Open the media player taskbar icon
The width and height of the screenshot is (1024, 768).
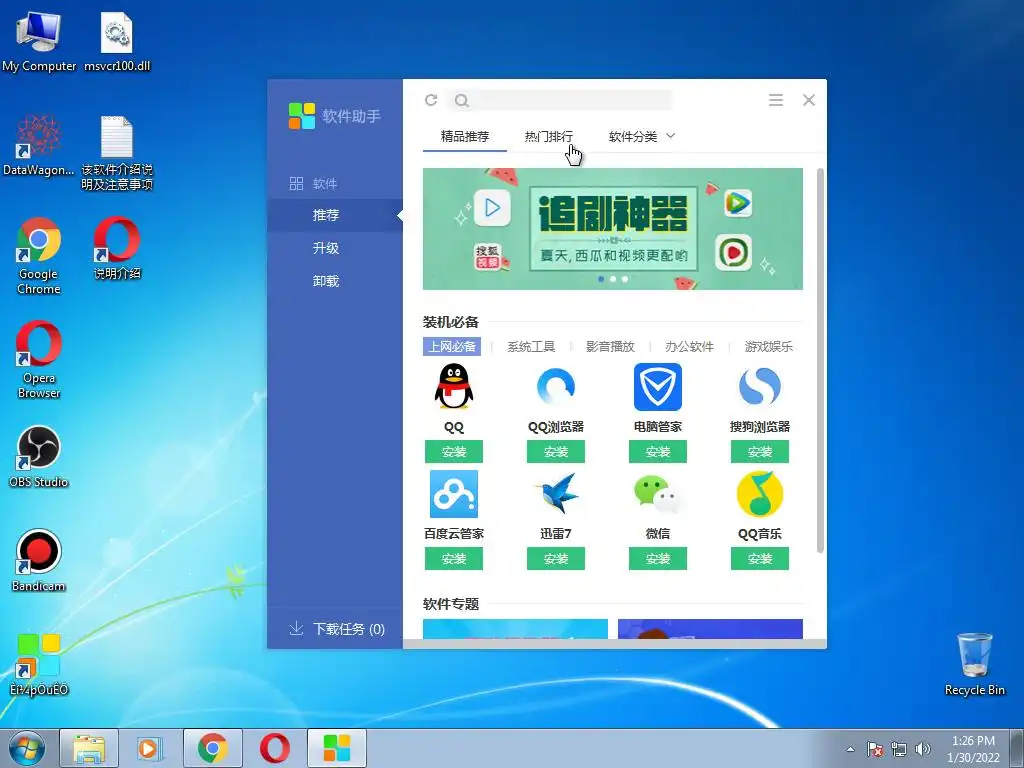point(150,748)
